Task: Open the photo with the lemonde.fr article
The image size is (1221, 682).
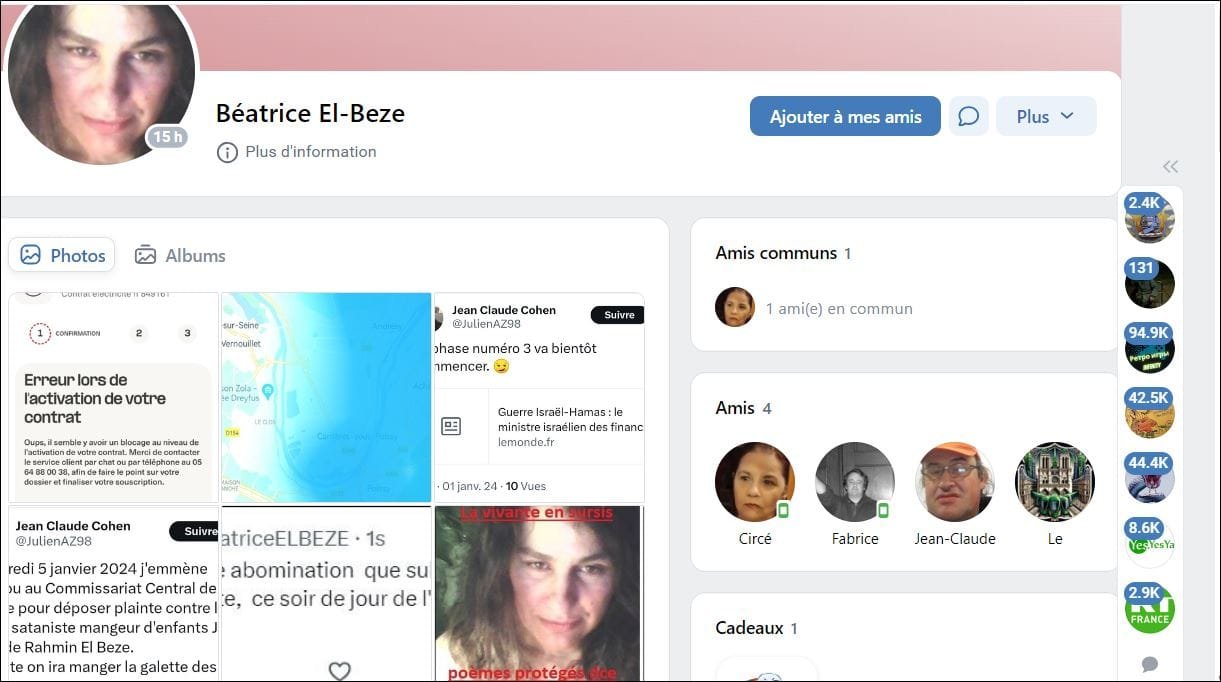Action: point(539,397)
